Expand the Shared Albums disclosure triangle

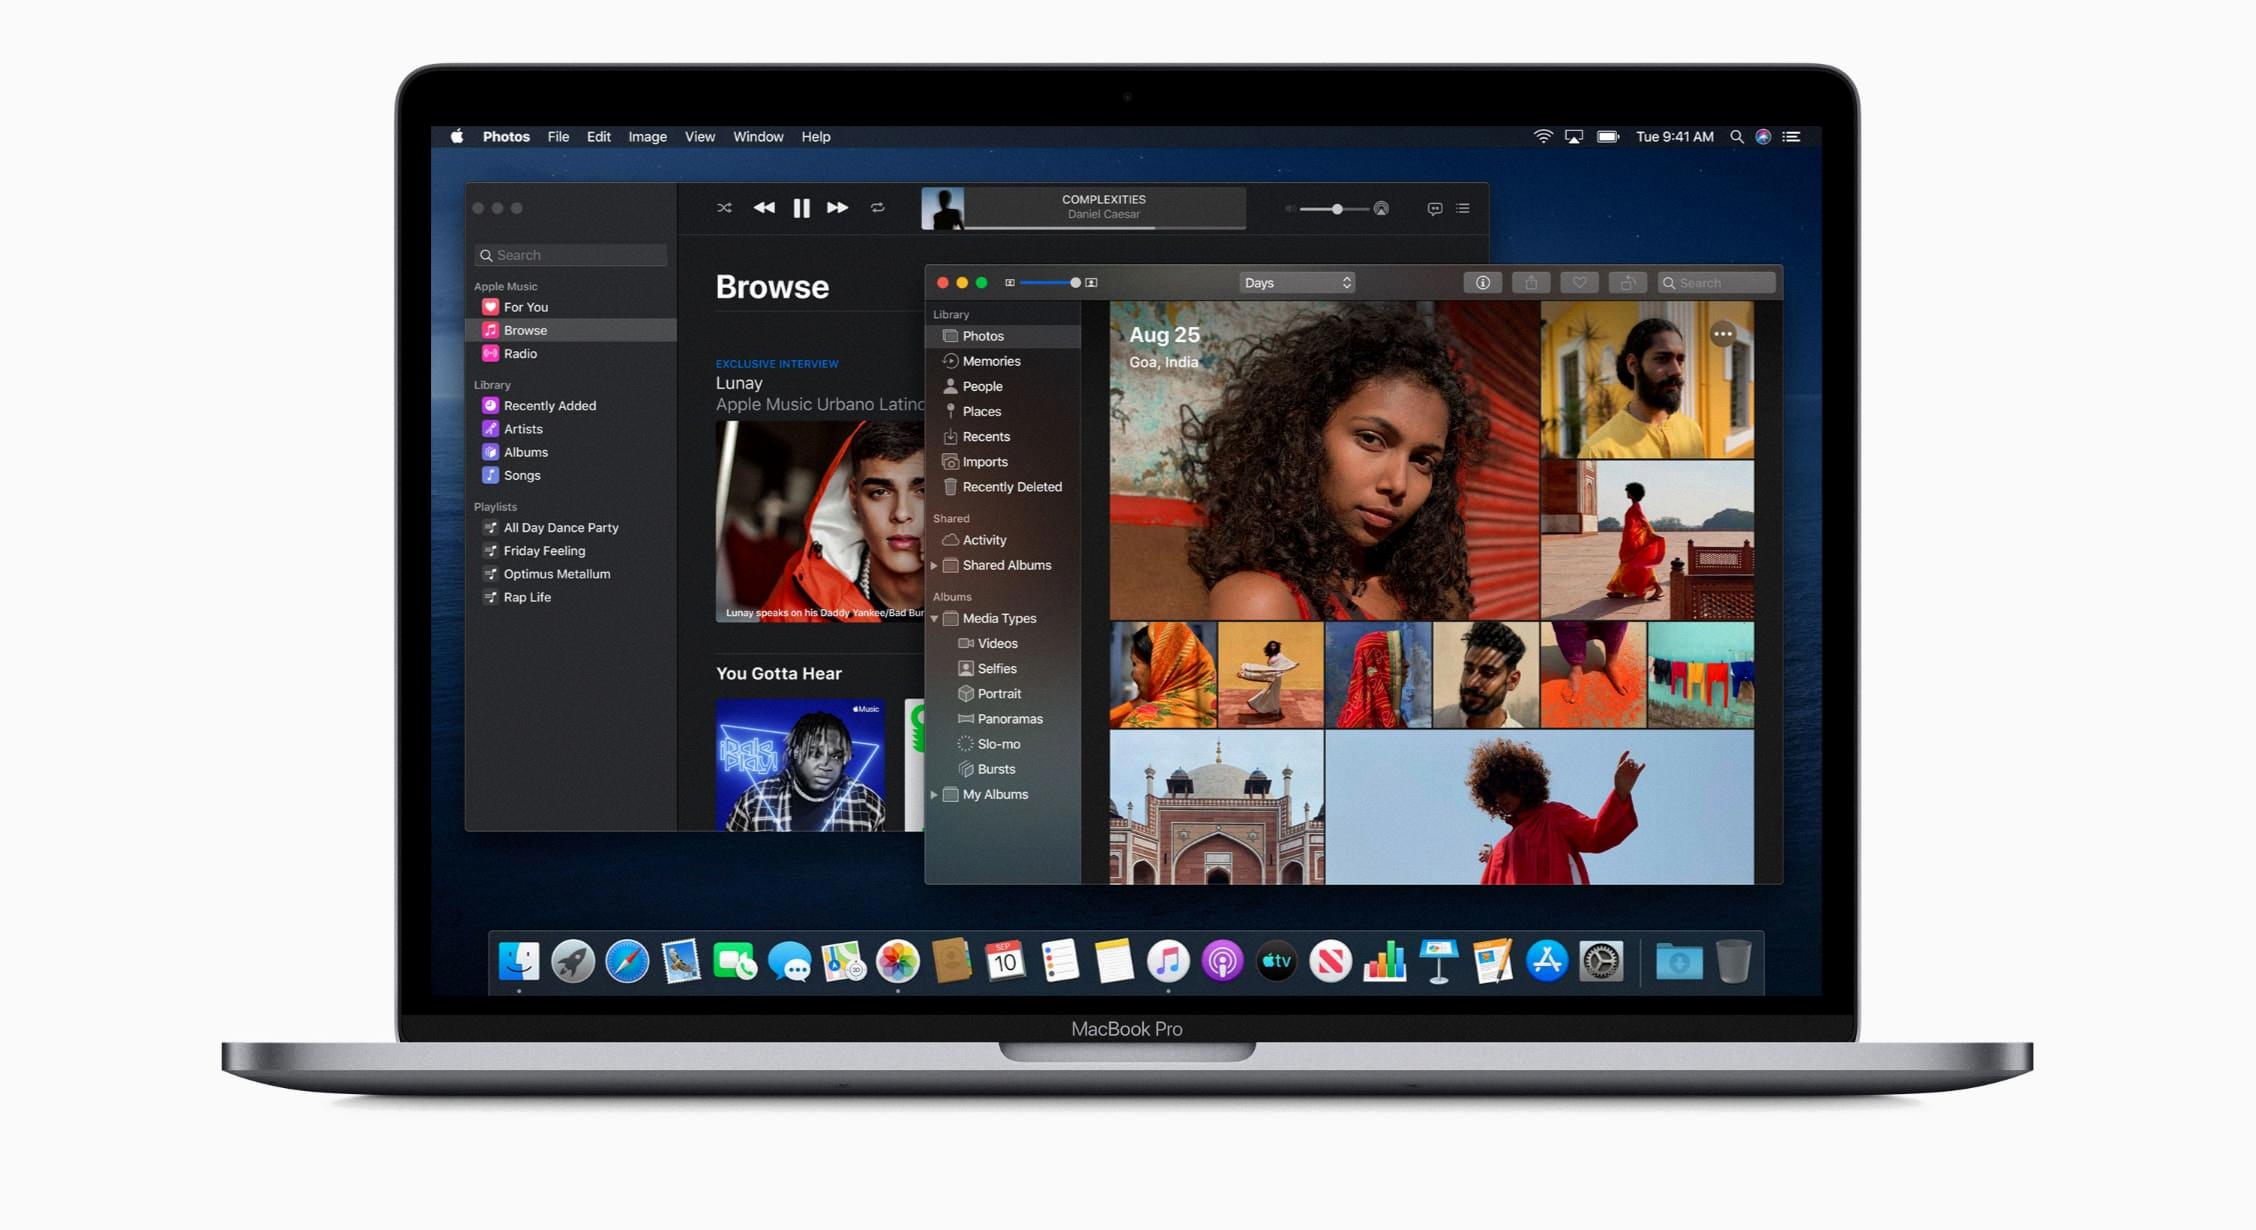[x=934, y=565]
